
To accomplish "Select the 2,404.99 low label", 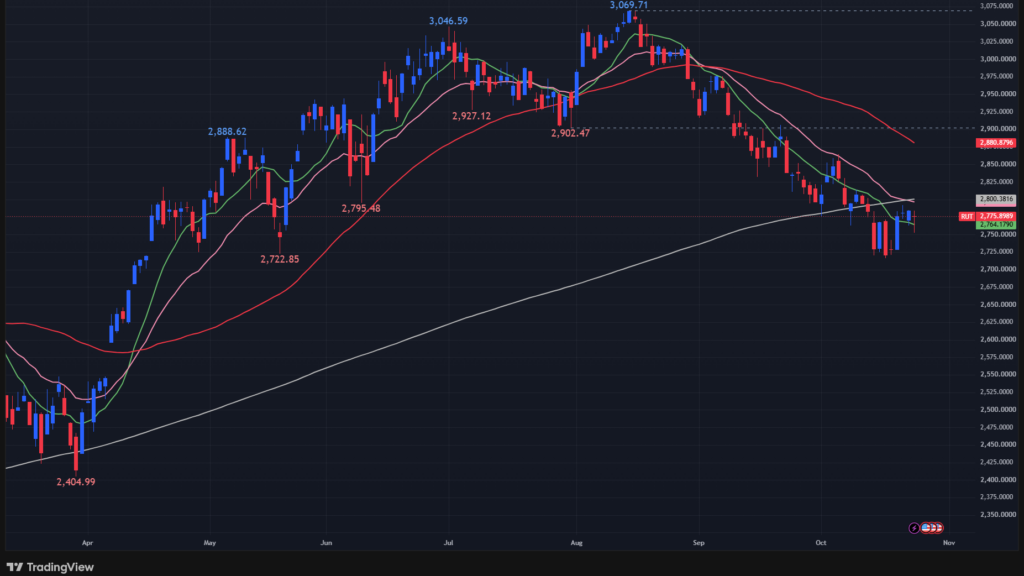I will coord(76,482).
